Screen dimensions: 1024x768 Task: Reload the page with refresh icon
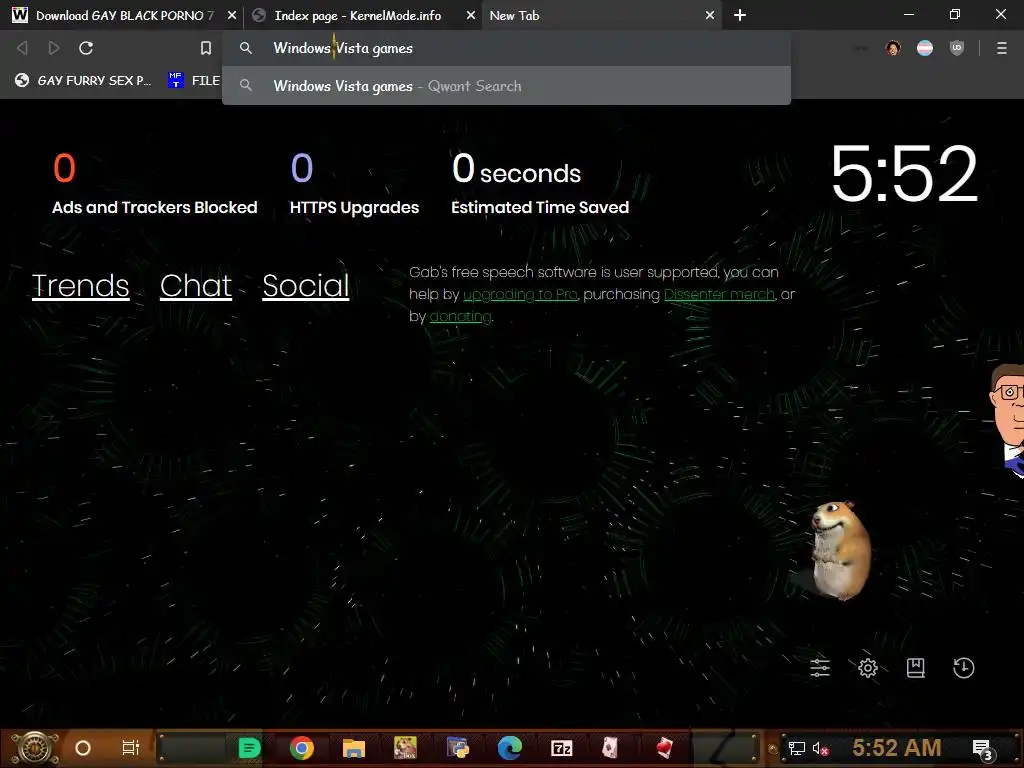click(x=86, y=48)
